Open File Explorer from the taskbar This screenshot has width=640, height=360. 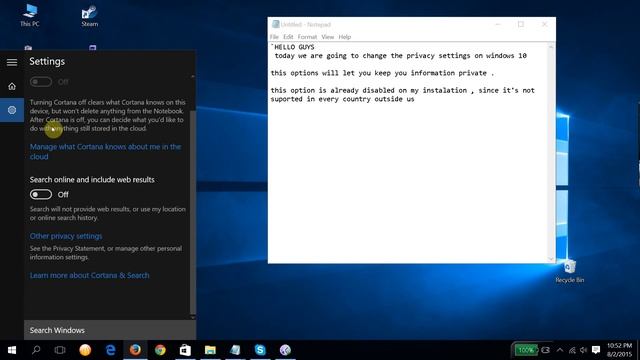(x=210, y=350)
